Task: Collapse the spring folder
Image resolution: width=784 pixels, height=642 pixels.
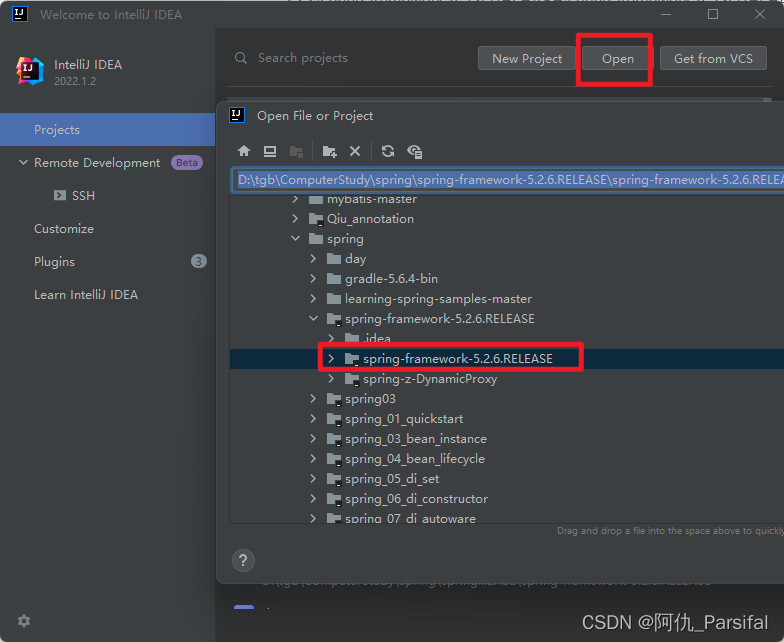Action: (x=296, y=238)
